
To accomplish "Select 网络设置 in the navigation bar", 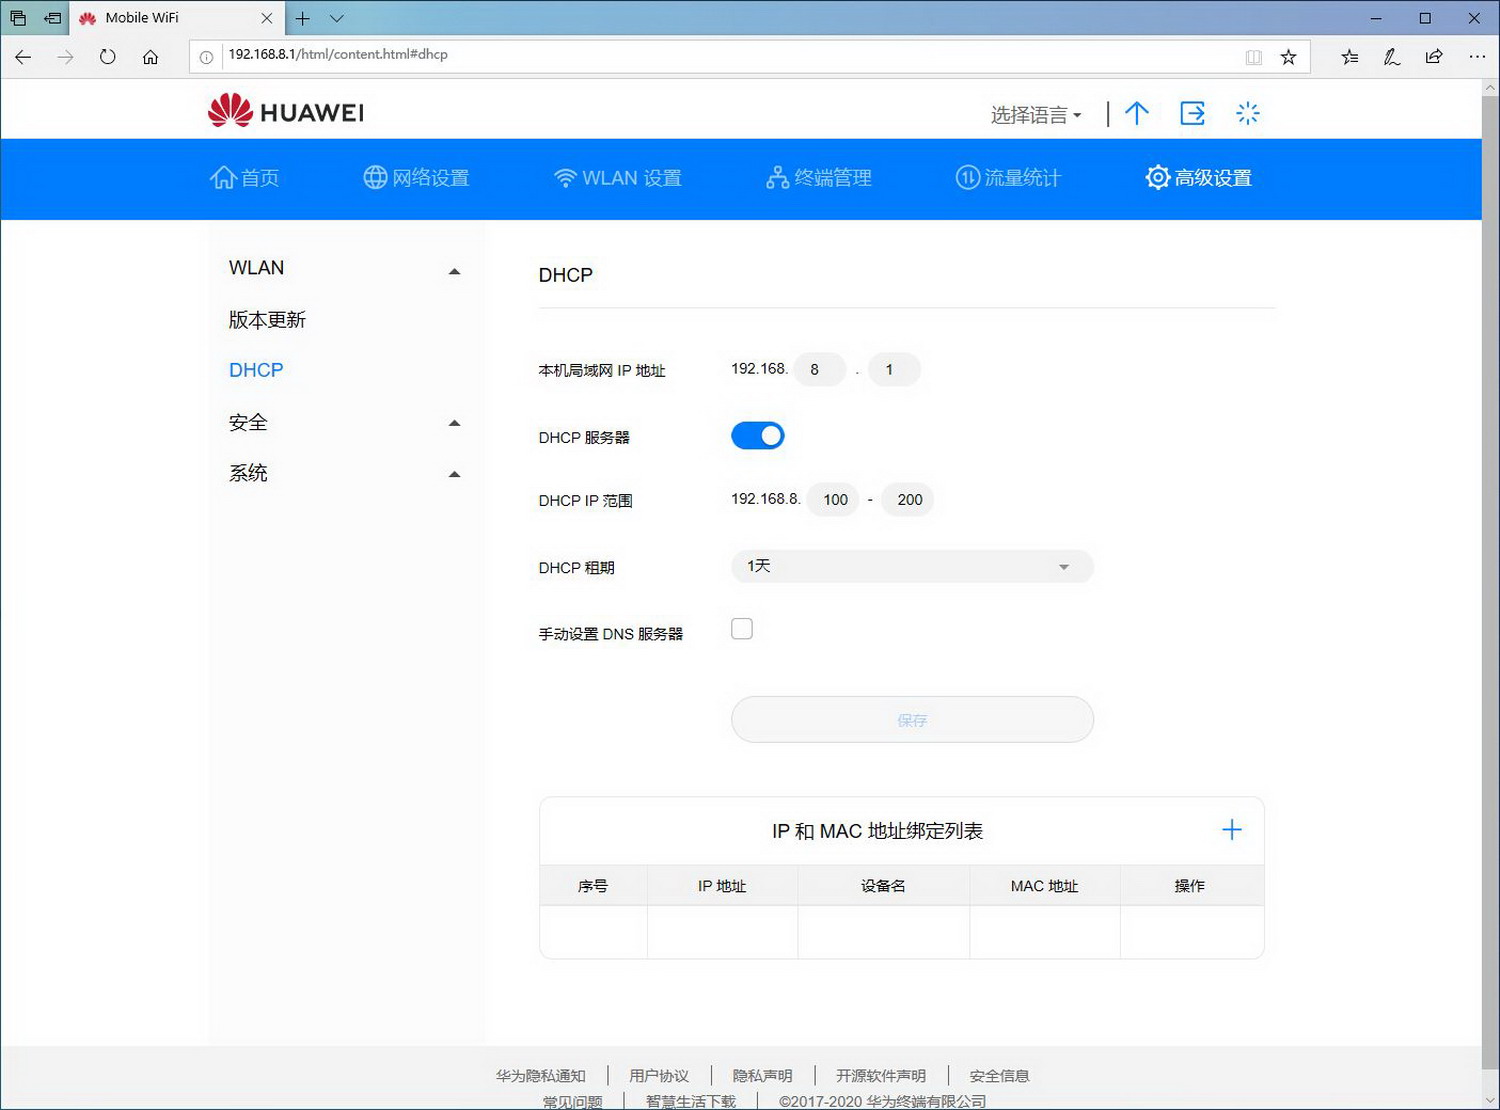I will [417, 178].
